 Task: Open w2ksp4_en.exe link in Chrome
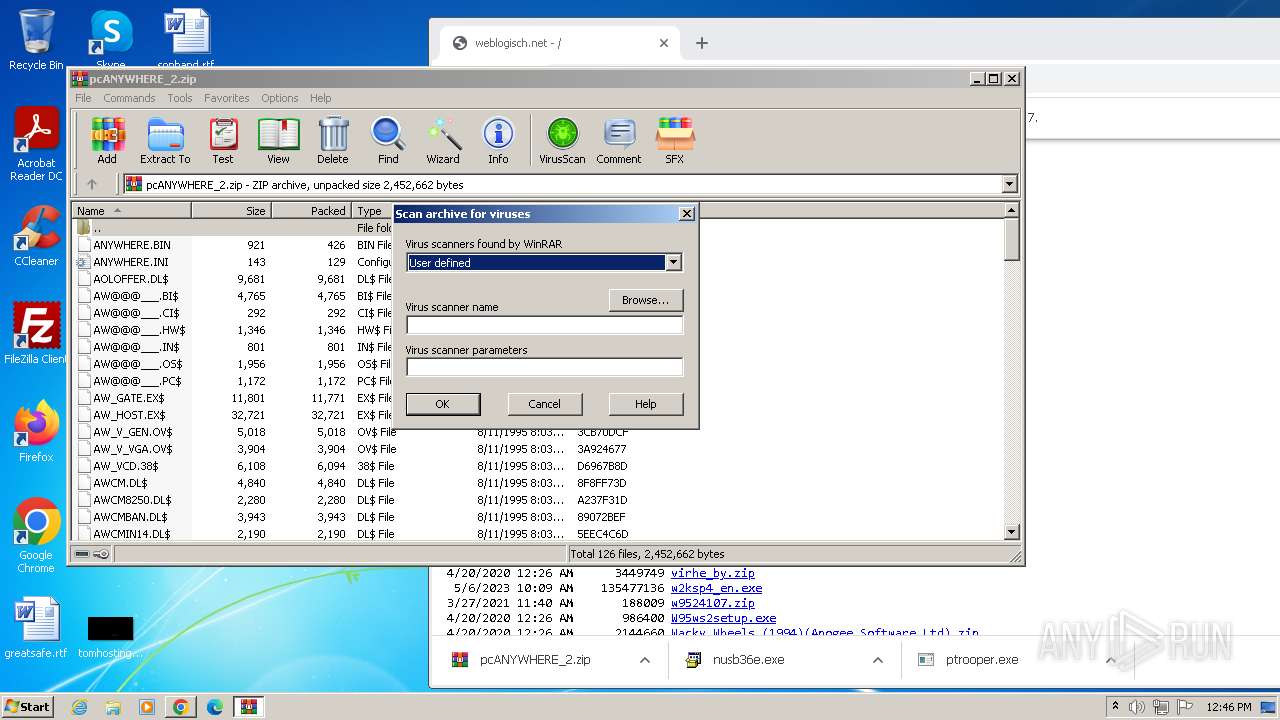[717, 588]
